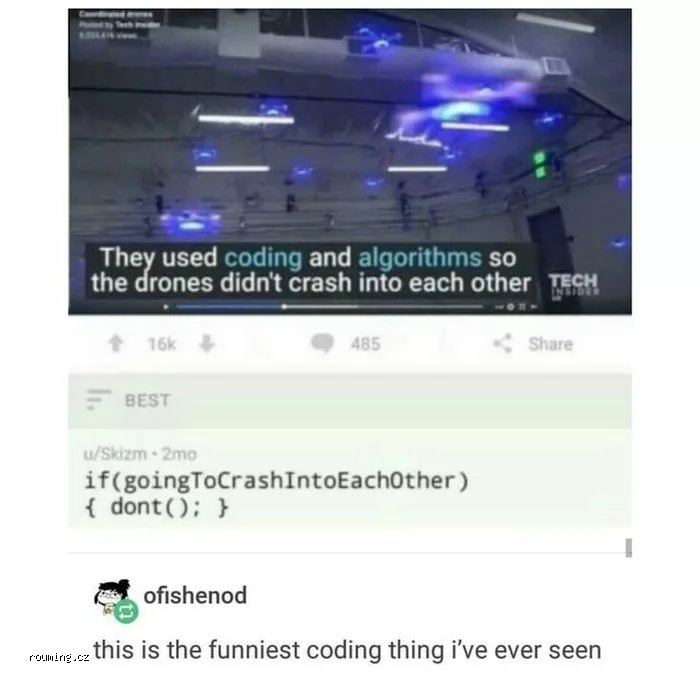Viewport: 700px width, 700px height.
Task: Click the video progress bar knob
Action: coord(284,307)
